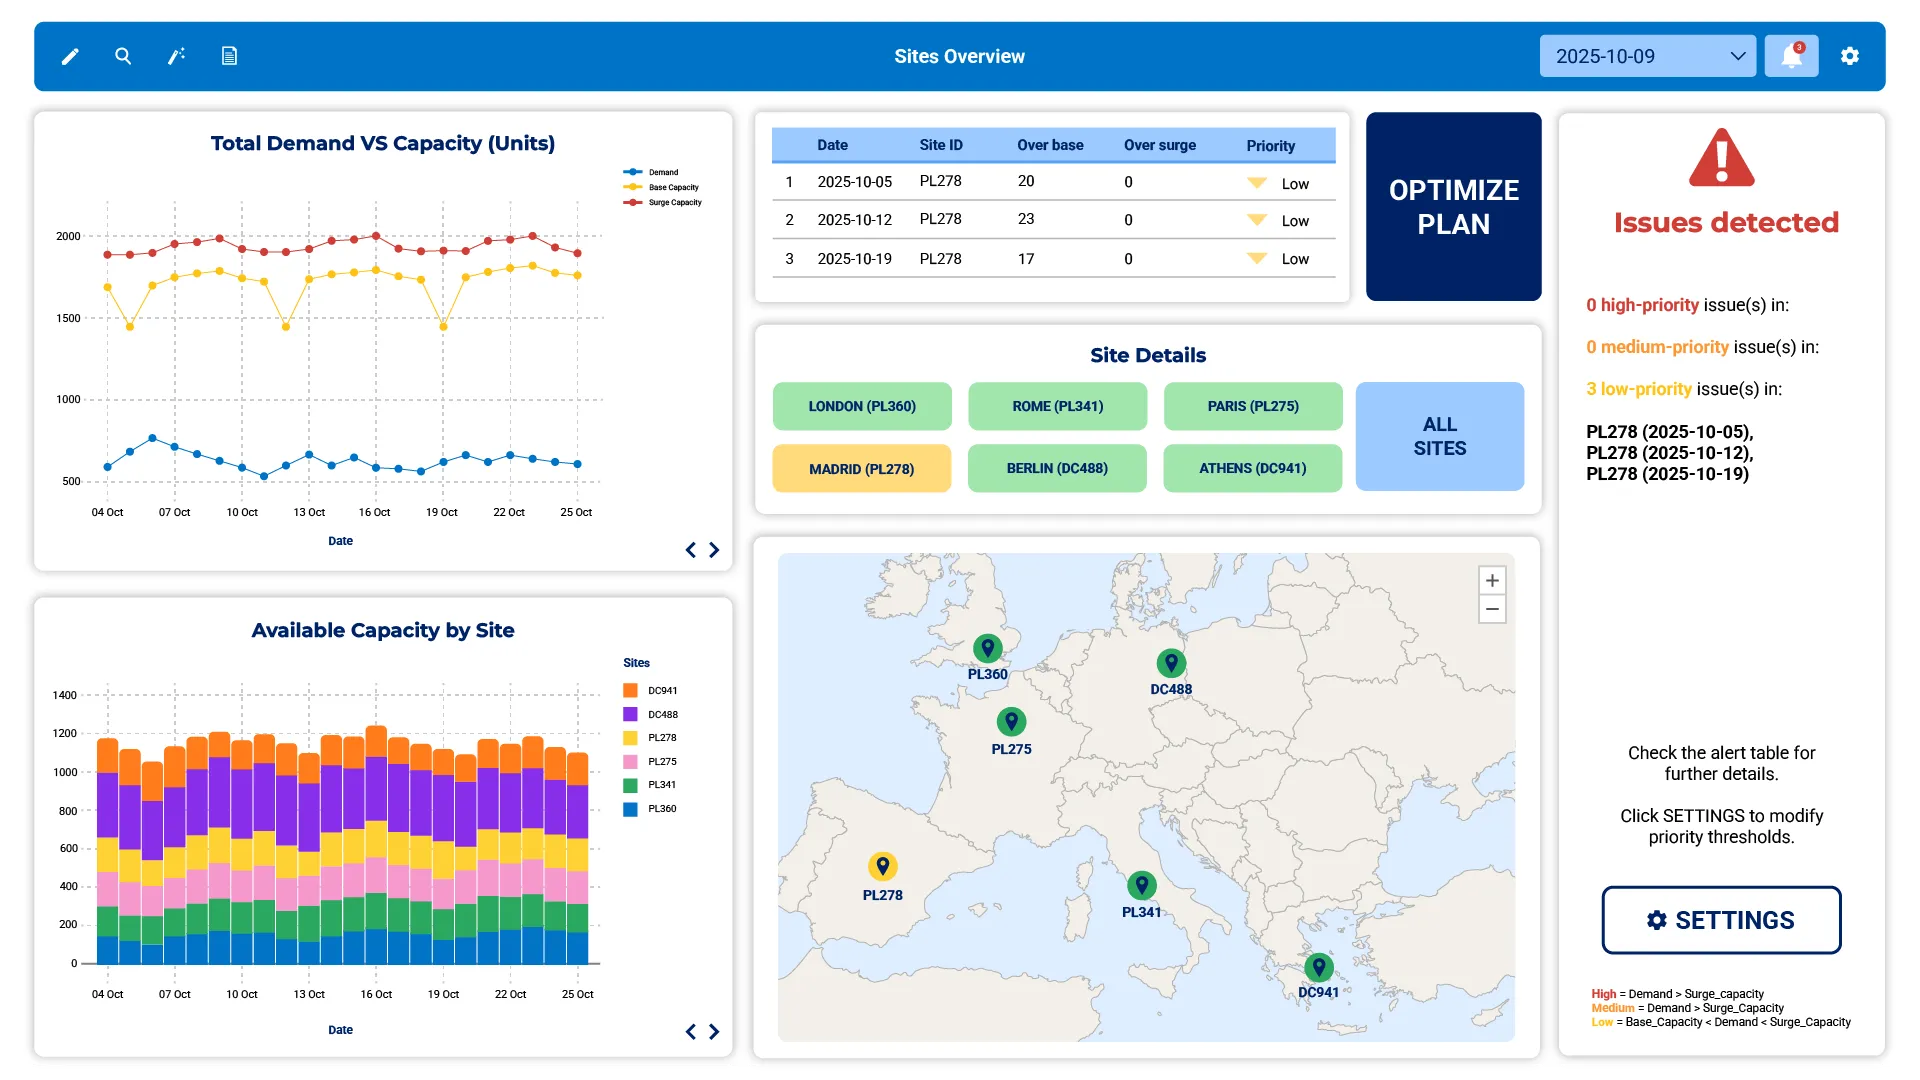Click the PL275 map pin
Image resolution: width=1920 pixels, height=1080 pixels.
click(x=1011, y=722)
